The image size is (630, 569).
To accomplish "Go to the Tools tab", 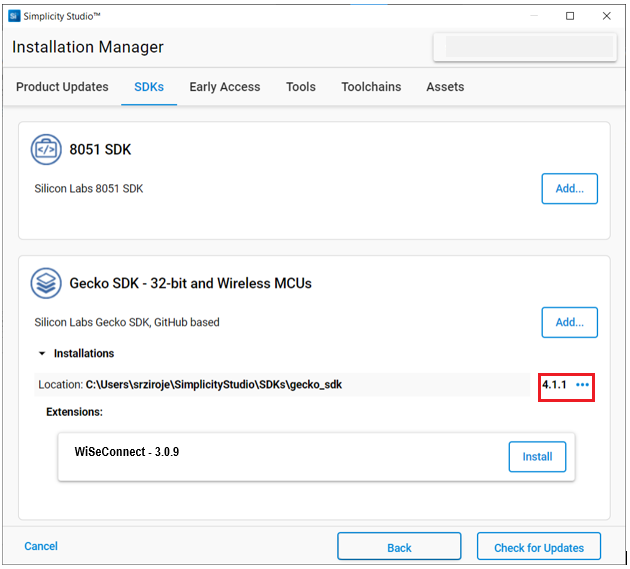I will tap(301, 87).
